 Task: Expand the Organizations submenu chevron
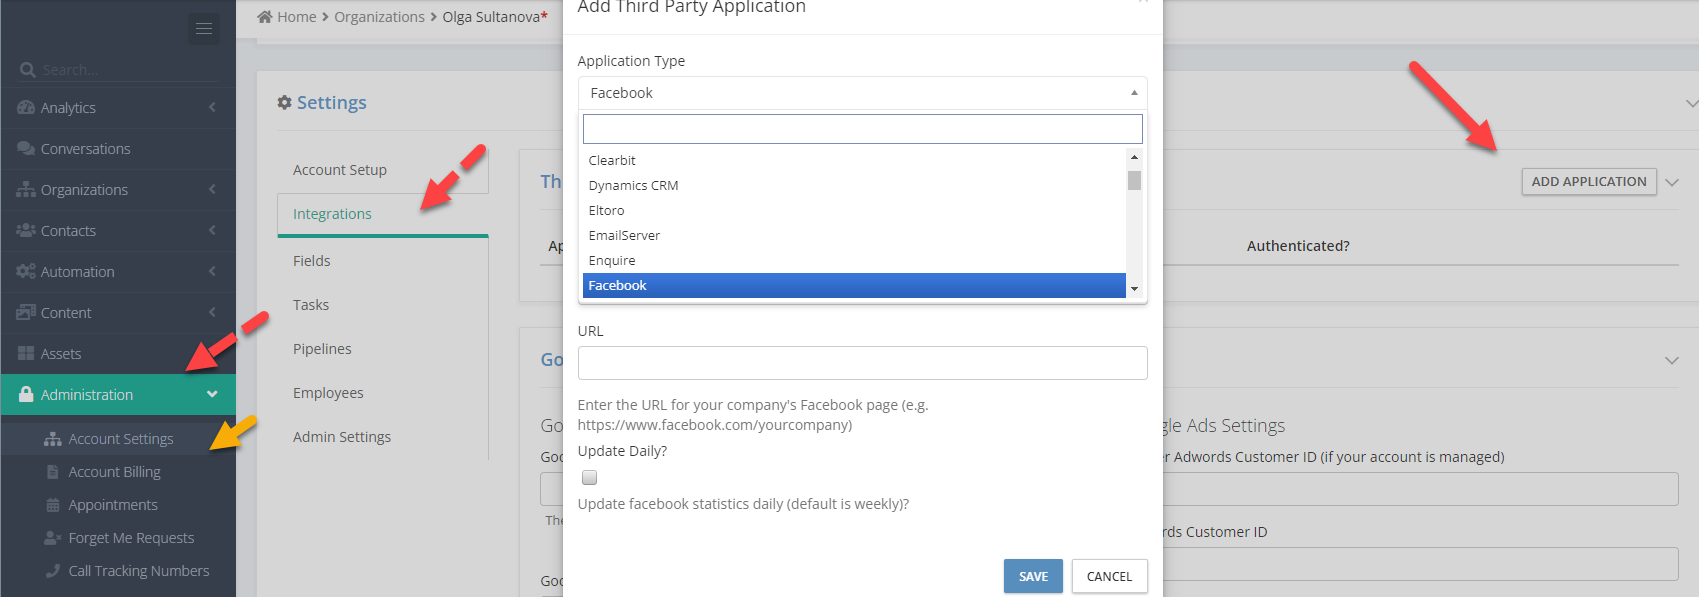[x=212, y=189]
